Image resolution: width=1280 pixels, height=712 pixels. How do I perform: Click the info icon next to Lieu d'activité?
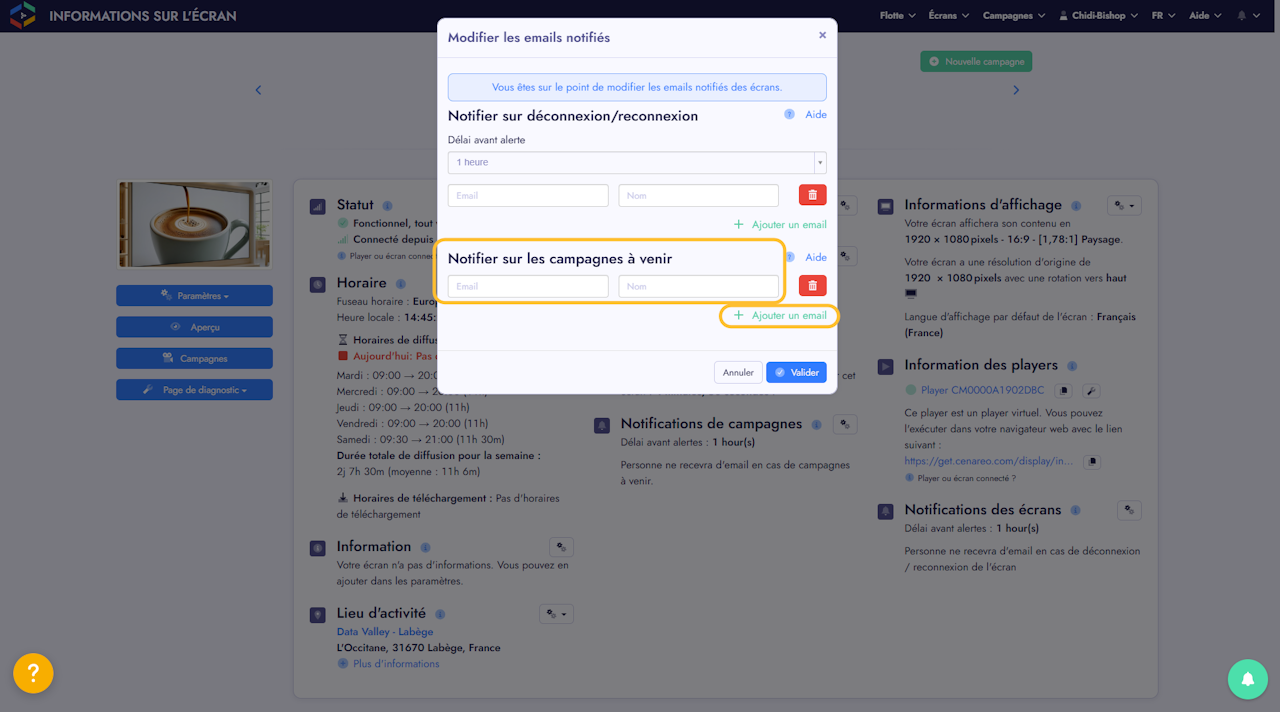pyautogui.click(x=439, y=614)
